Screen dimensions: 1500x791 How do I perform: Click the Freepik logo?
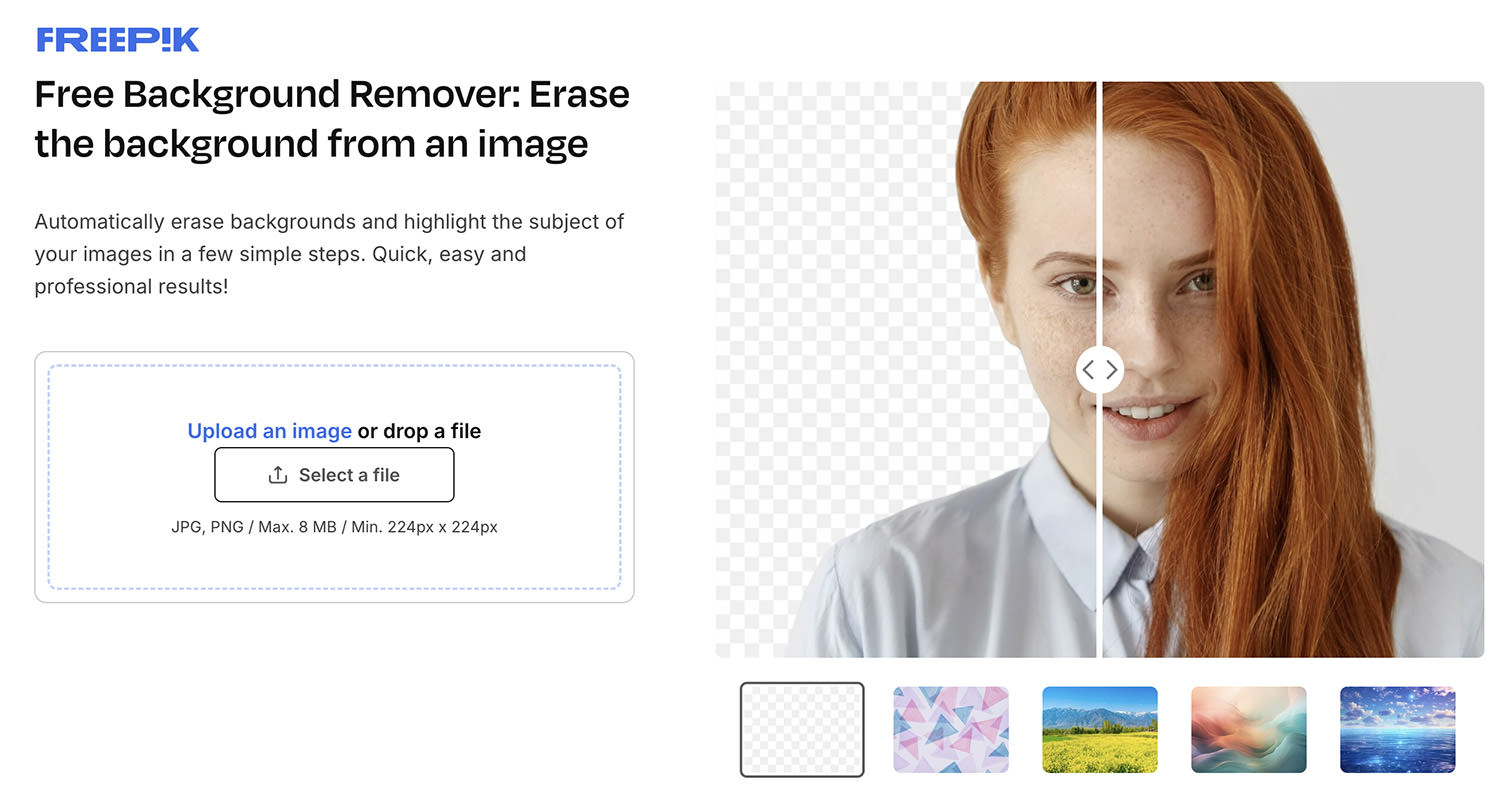(118, 39)
